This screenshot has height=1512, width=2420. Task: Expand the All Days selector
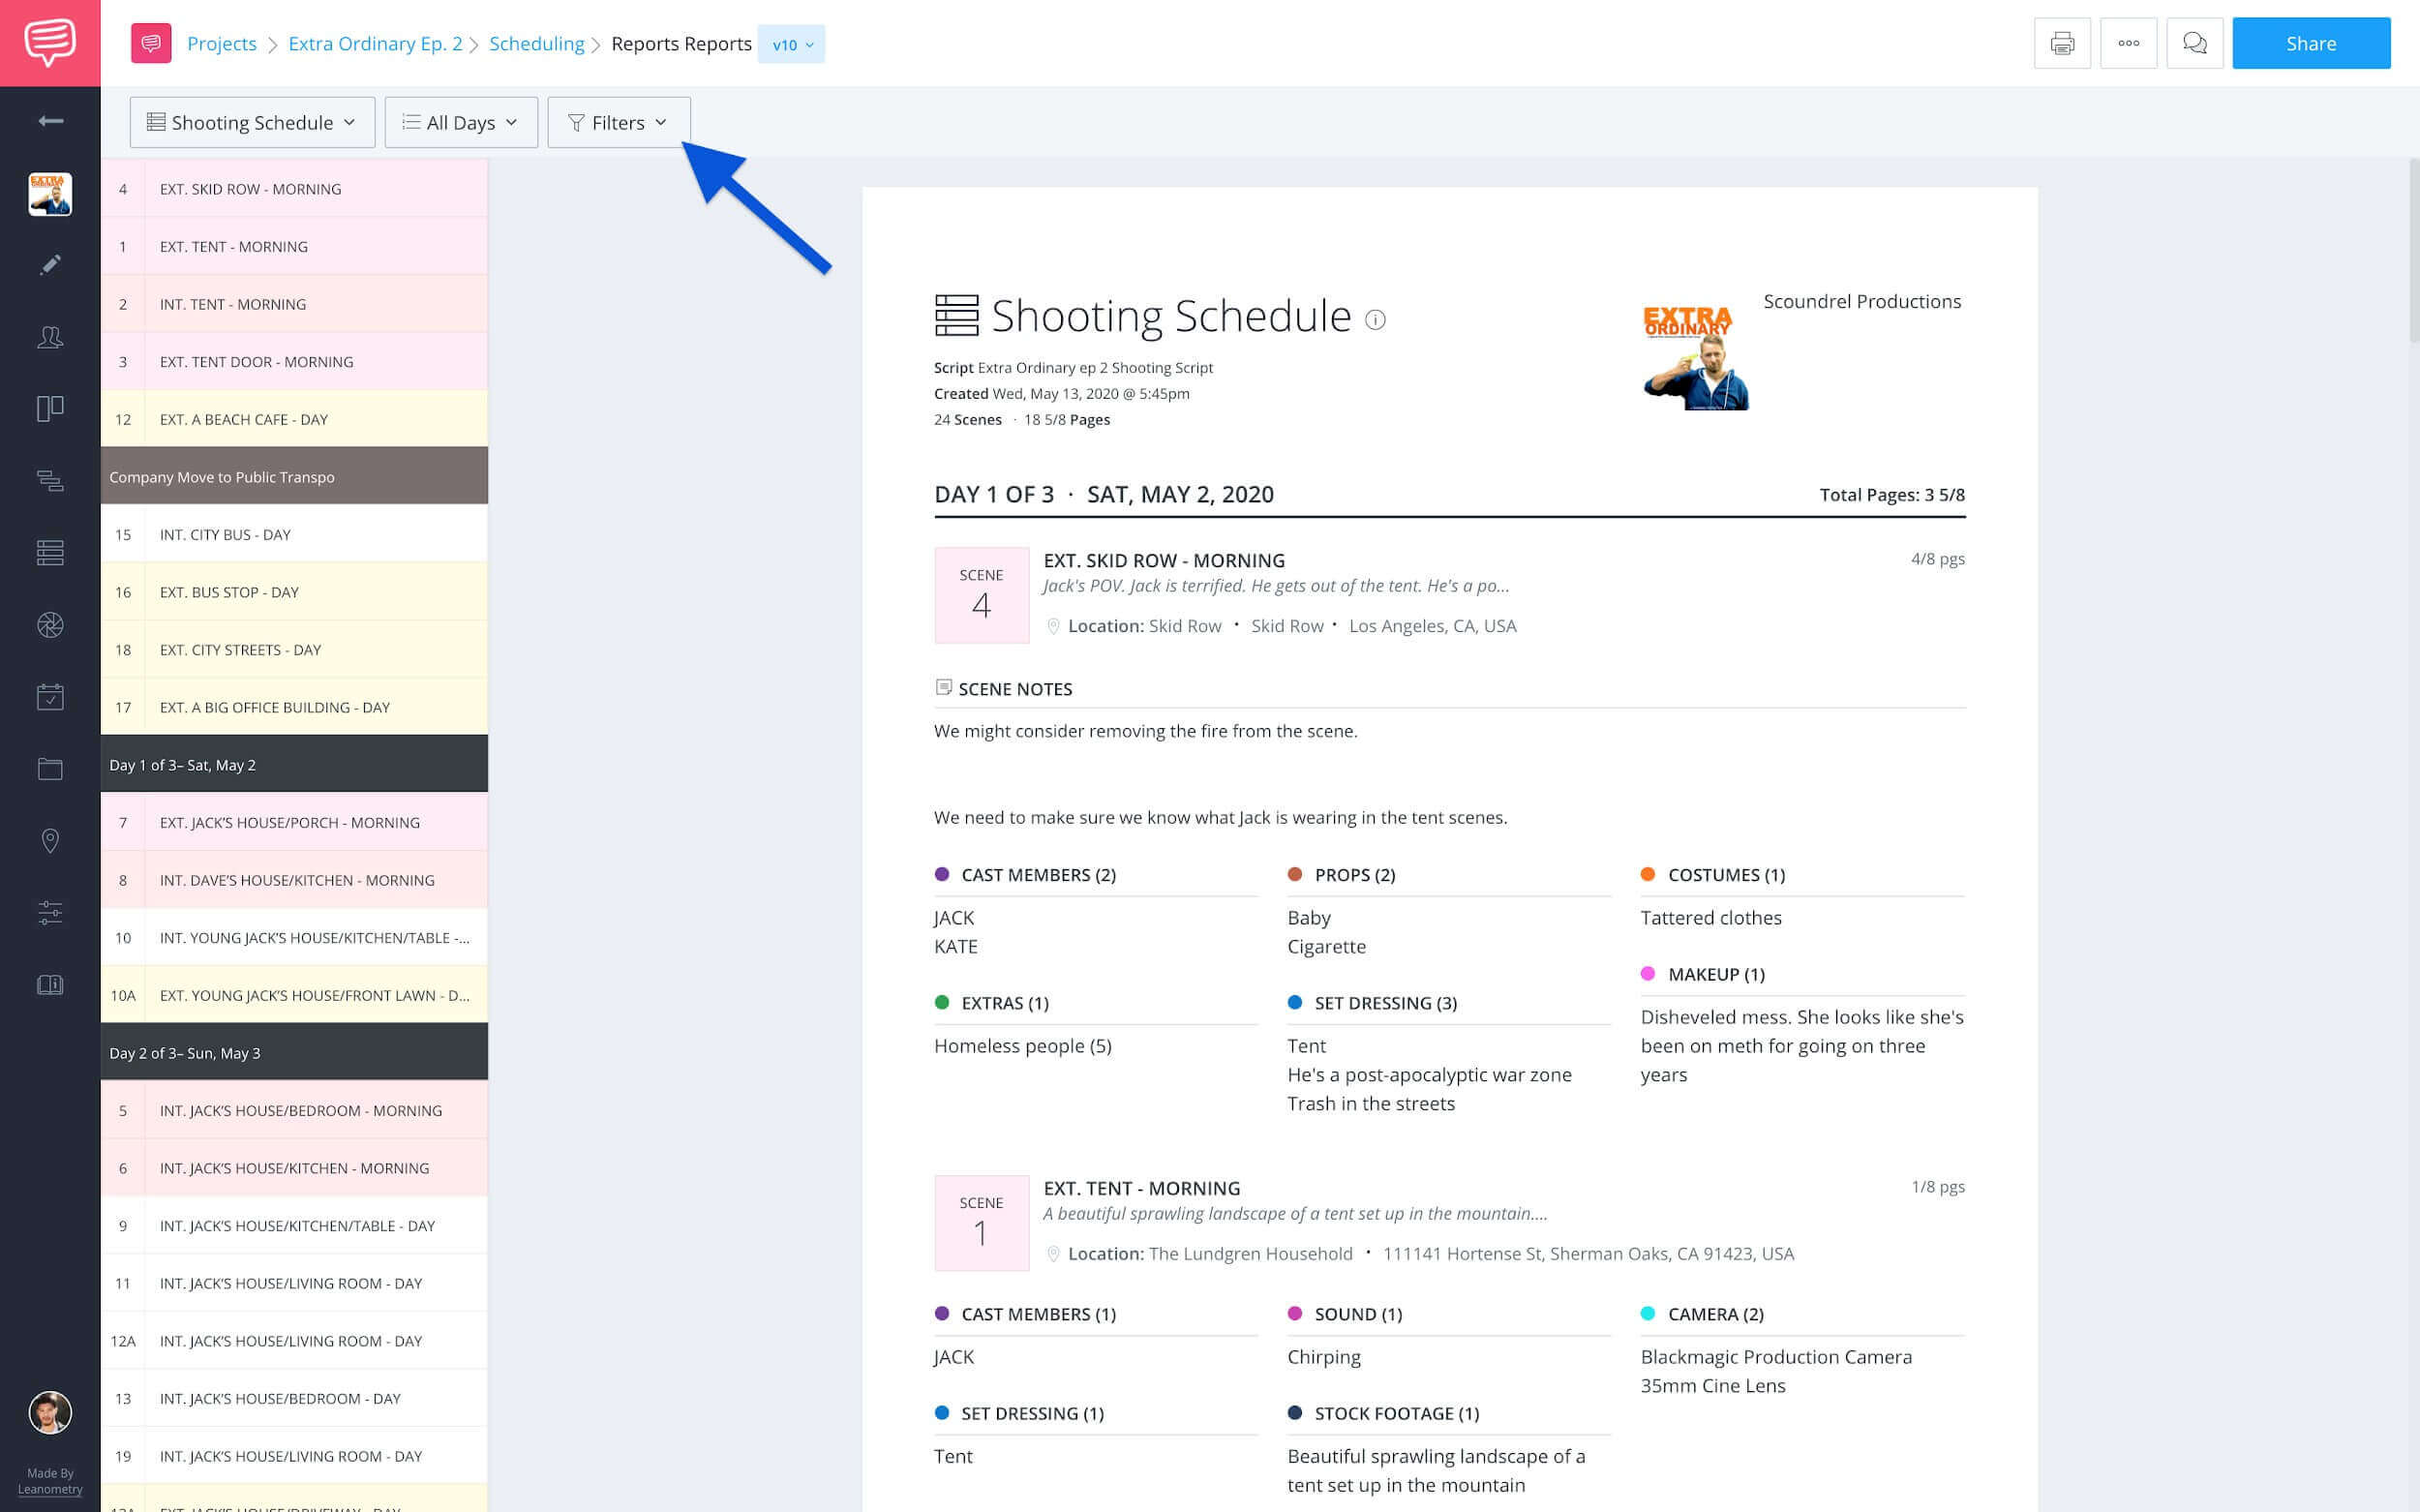(461, 122)
